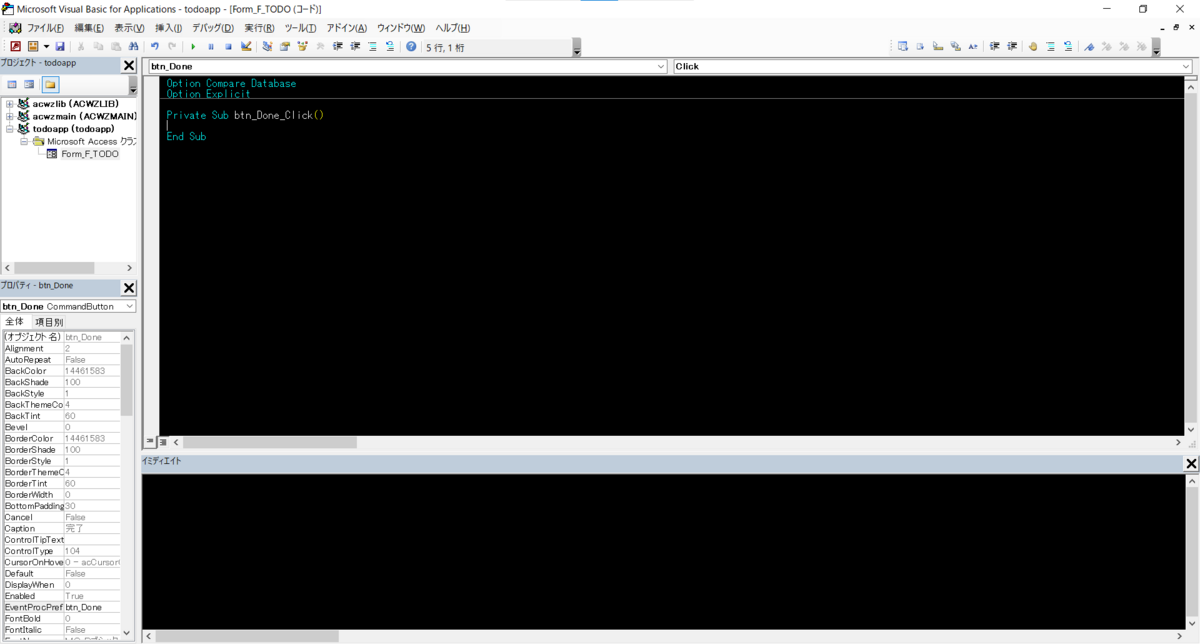Open the Properties Window toolbar icon

(x=285, y=46)
